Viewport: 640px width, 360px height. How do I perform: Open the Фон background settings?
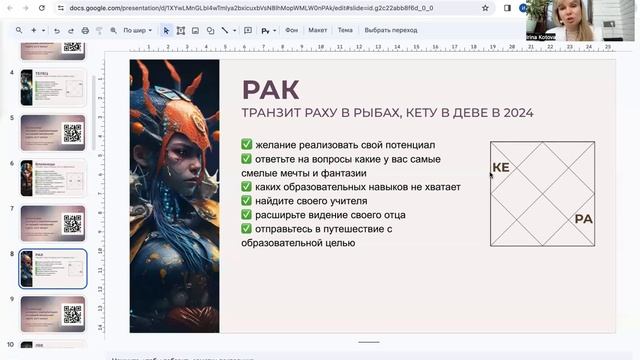point(291,30)
